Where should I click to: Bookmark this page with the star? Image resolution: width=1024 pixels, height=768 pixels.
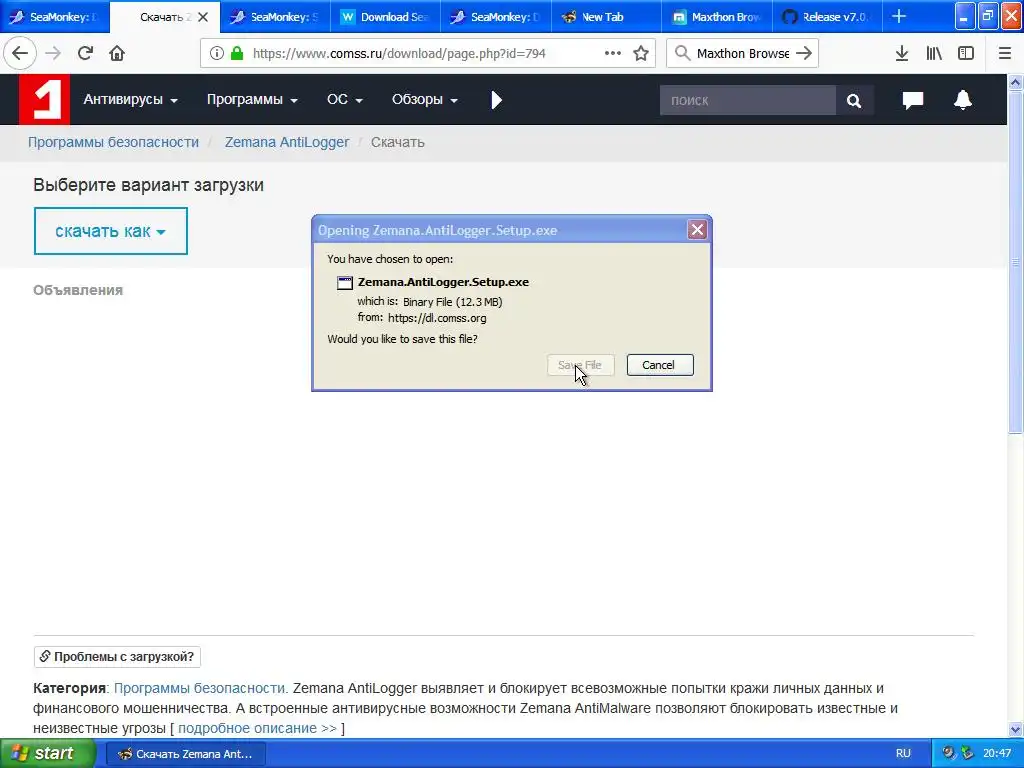coord(641,54)
